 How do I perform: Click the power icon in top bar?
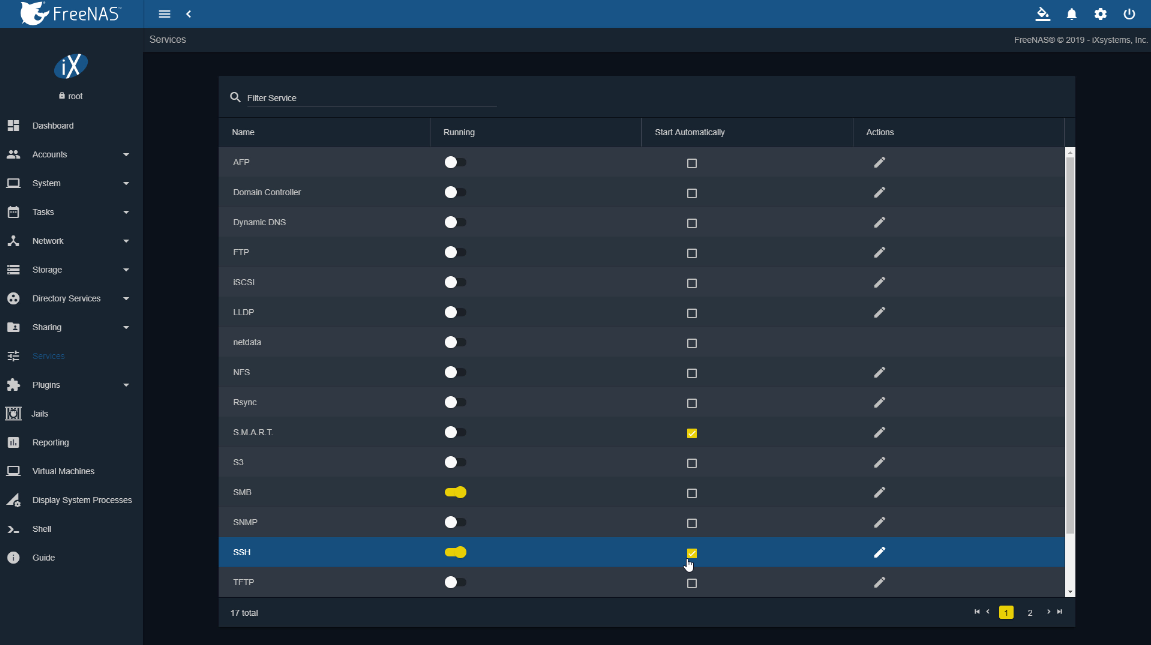[x=1129, y=14]
